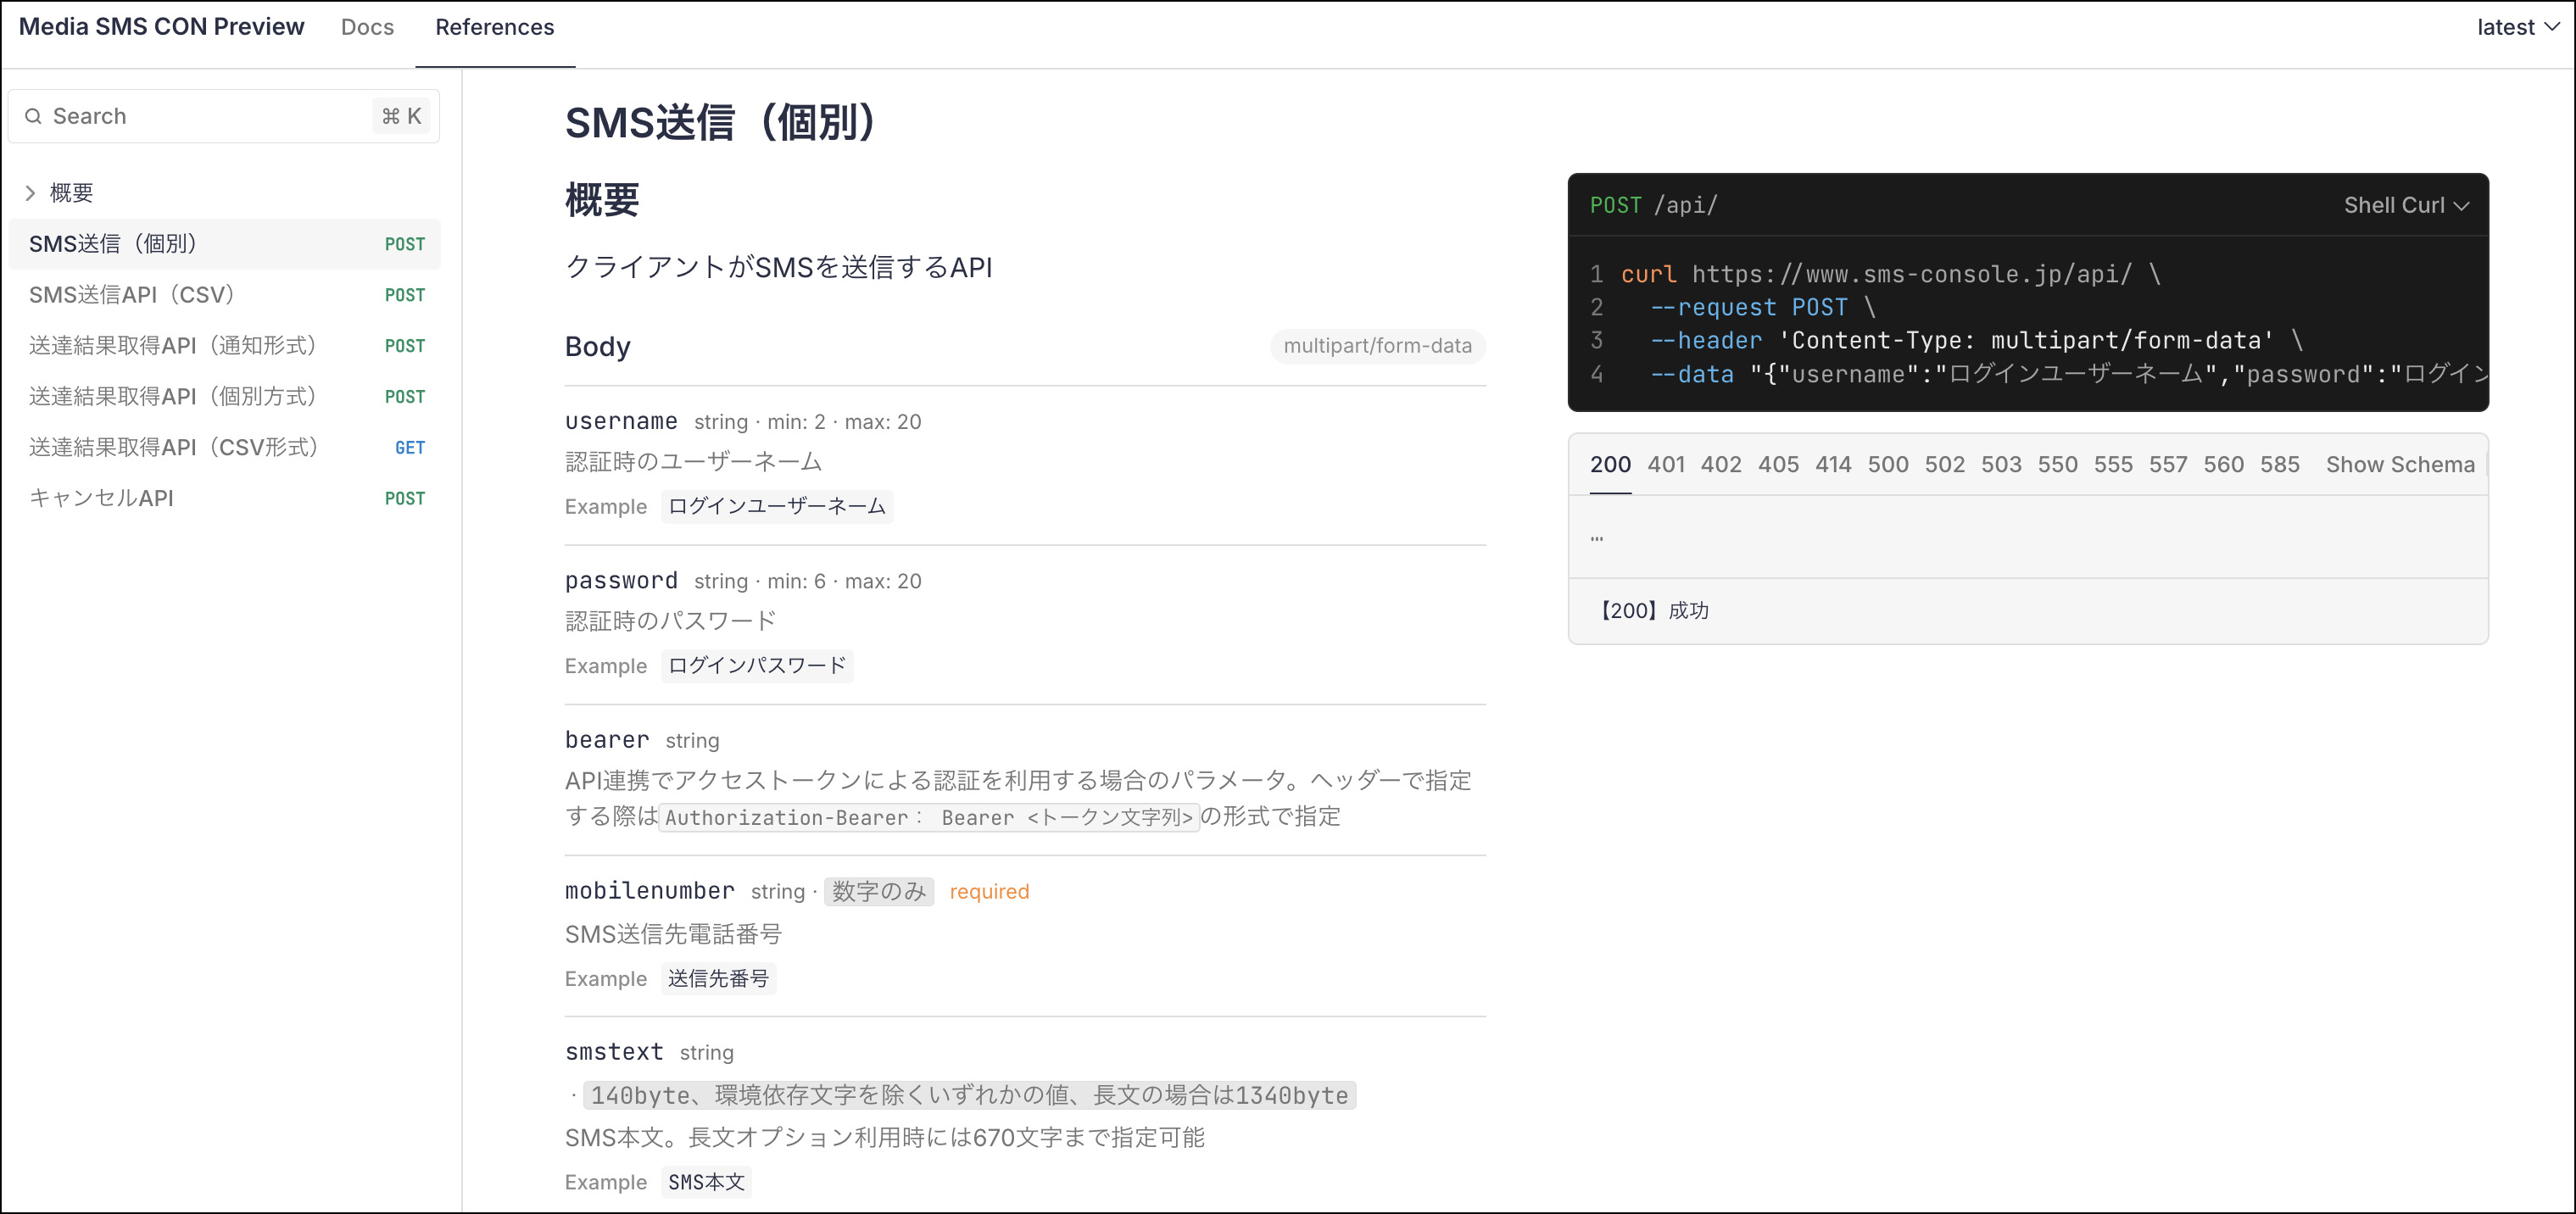Click the mobilenumber parameter name
The image size is (2576, 1214).
[649, 891]
